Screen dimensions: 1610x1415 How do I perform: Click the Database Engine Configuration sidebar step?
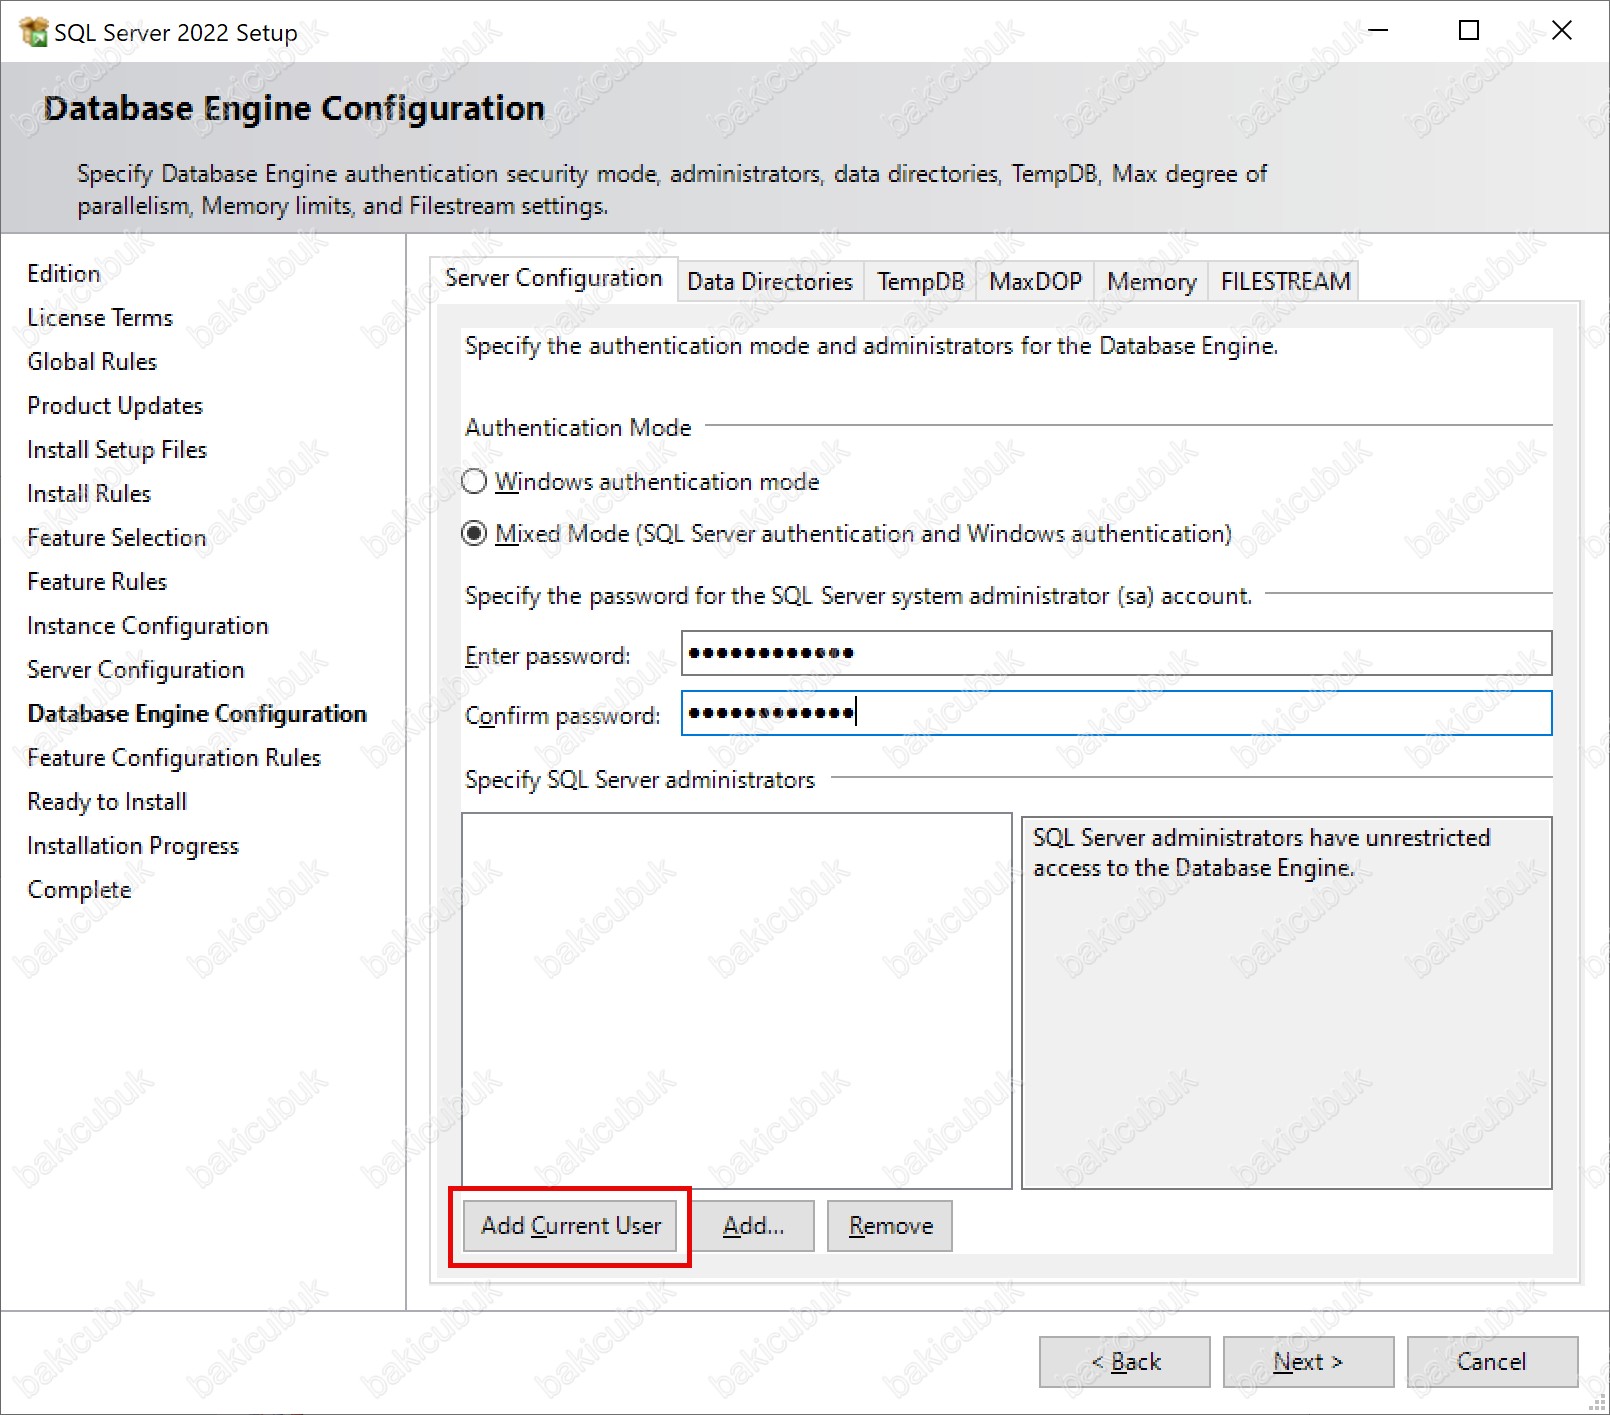tap(197, 714)
